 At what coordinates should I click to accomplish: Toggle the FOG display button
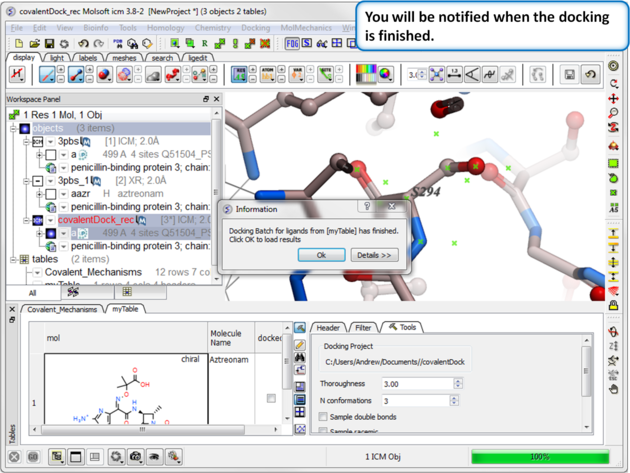tap(292, 43)
